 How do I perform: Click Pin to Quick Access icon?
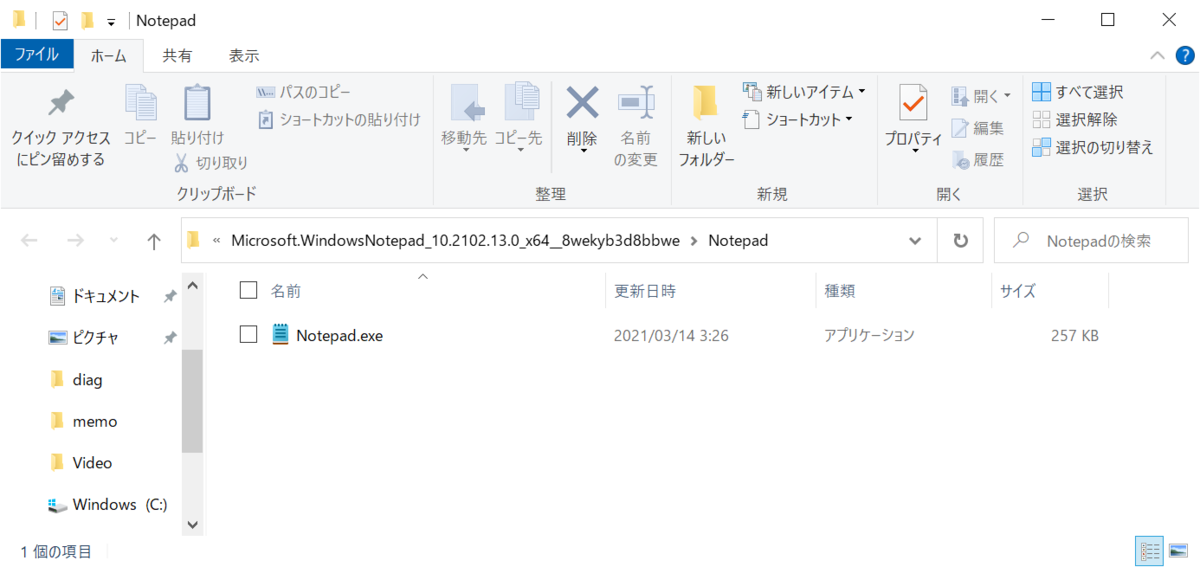tap(60, 103)
